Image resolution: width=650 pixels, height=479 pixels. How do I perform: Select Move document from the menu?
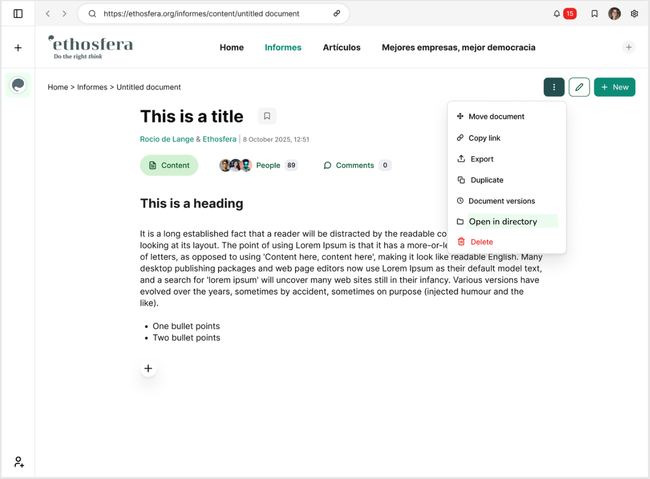click(x=496, y=117)
